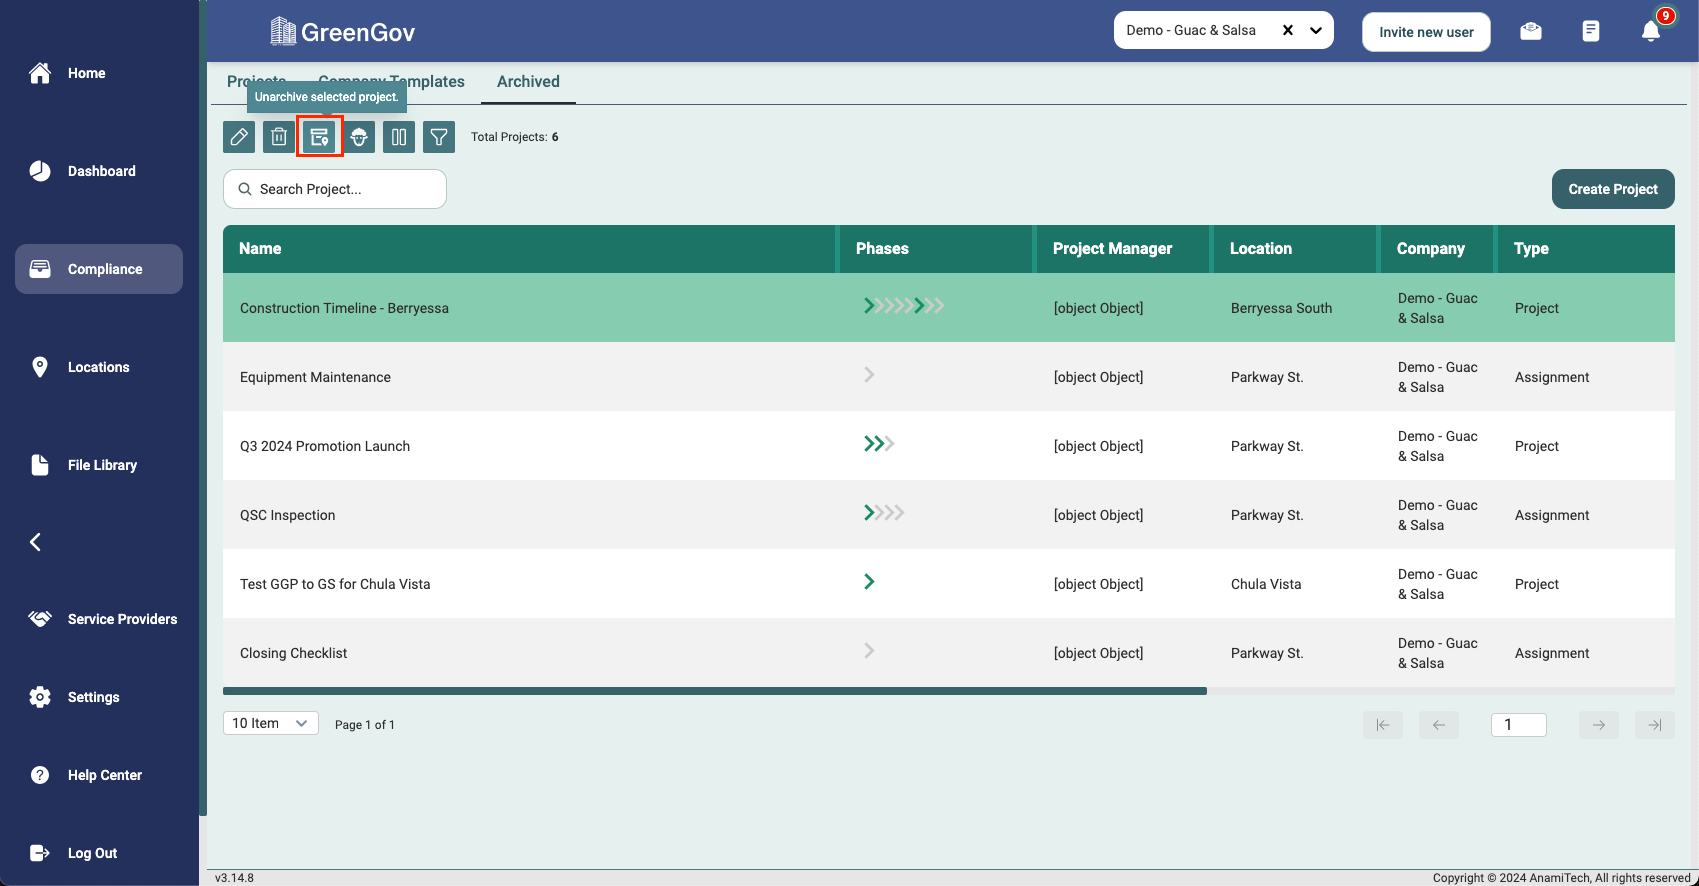Viewport: 1699px width, 886px height.
Task: Click the Create Project button
Action: 1612,189
